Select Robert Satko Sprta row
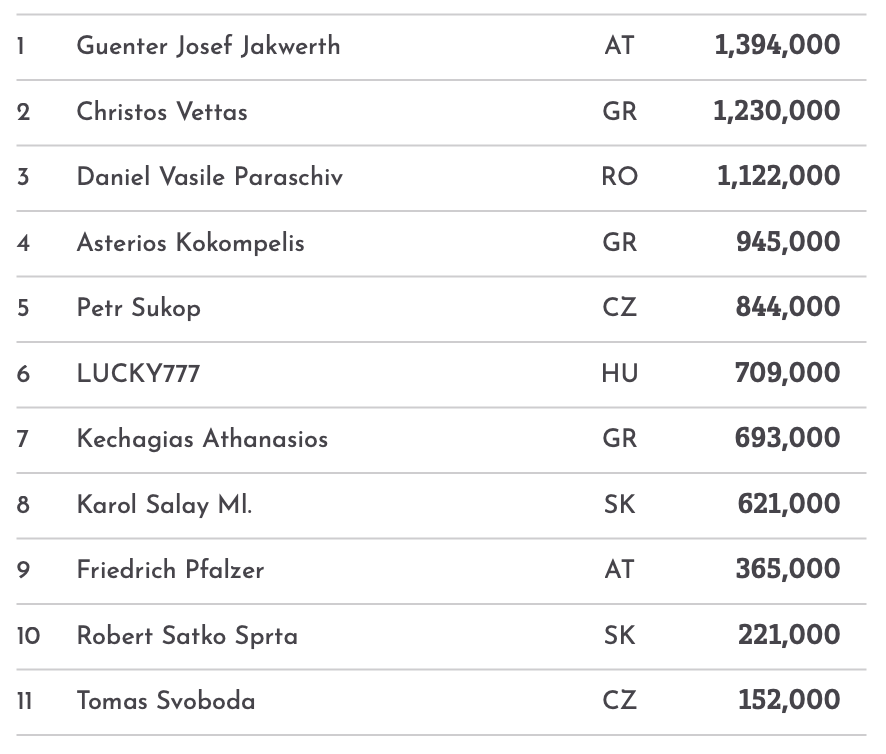This screenshot has height=754, width=886. (x=187, y=636)
